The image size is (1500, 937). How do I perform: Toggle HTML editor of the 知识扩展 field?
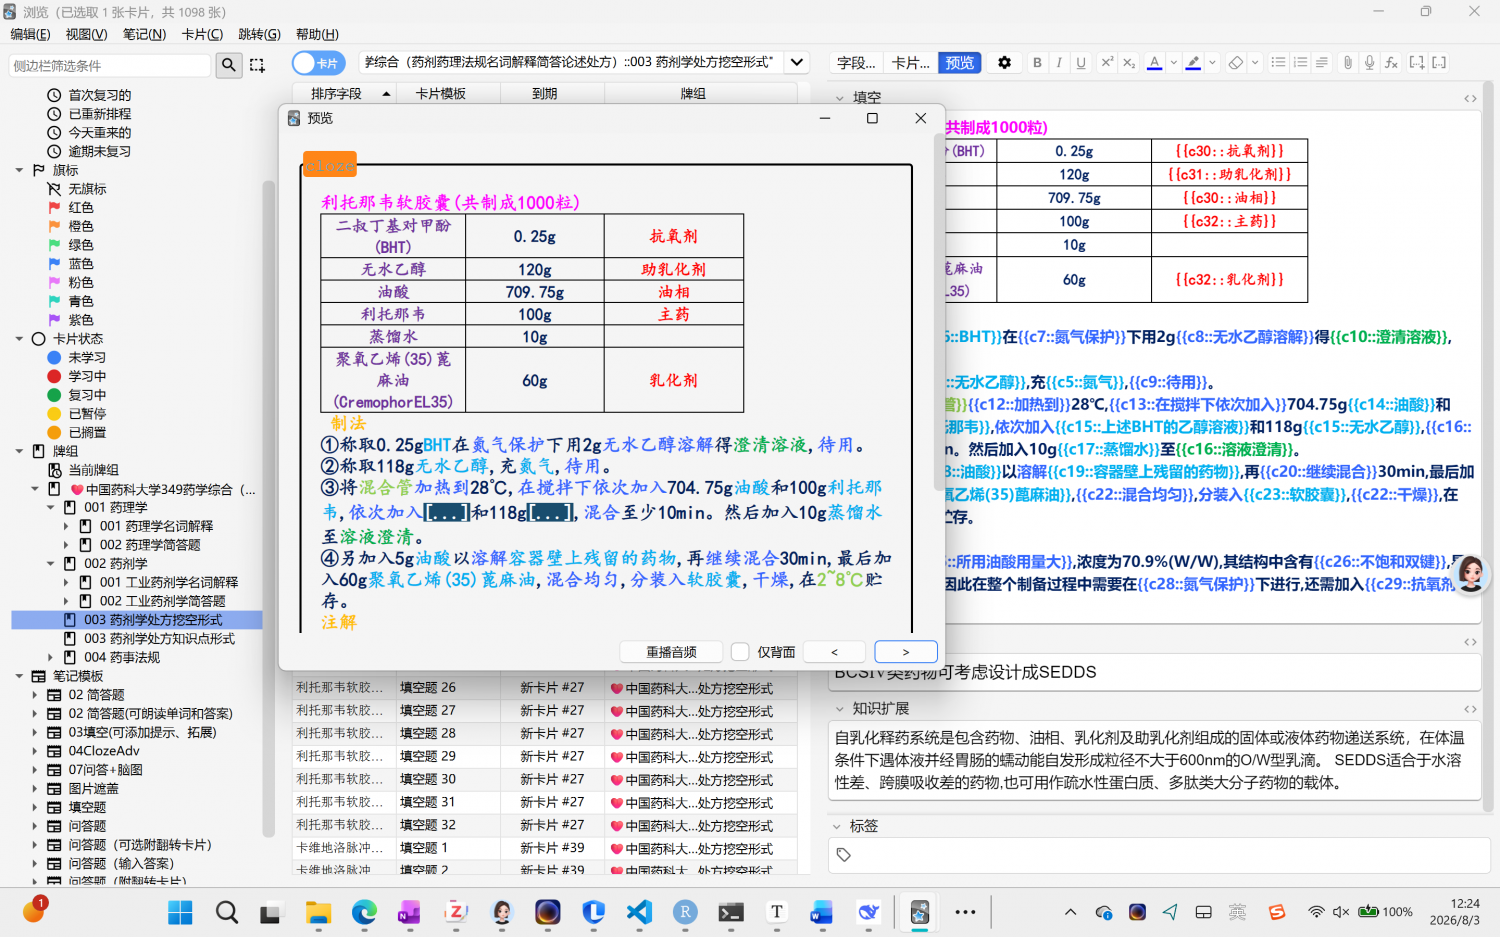[x=1470, y=709]
